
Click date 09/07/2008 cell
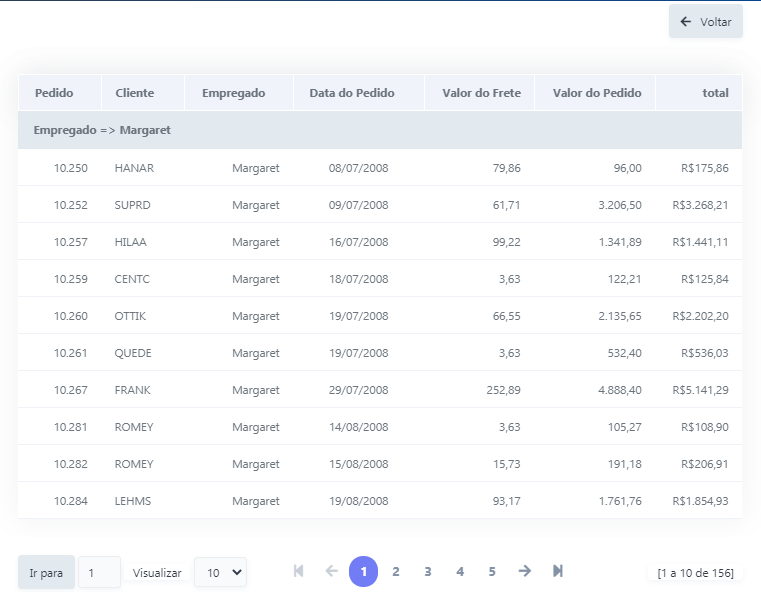tap(358, 205)
